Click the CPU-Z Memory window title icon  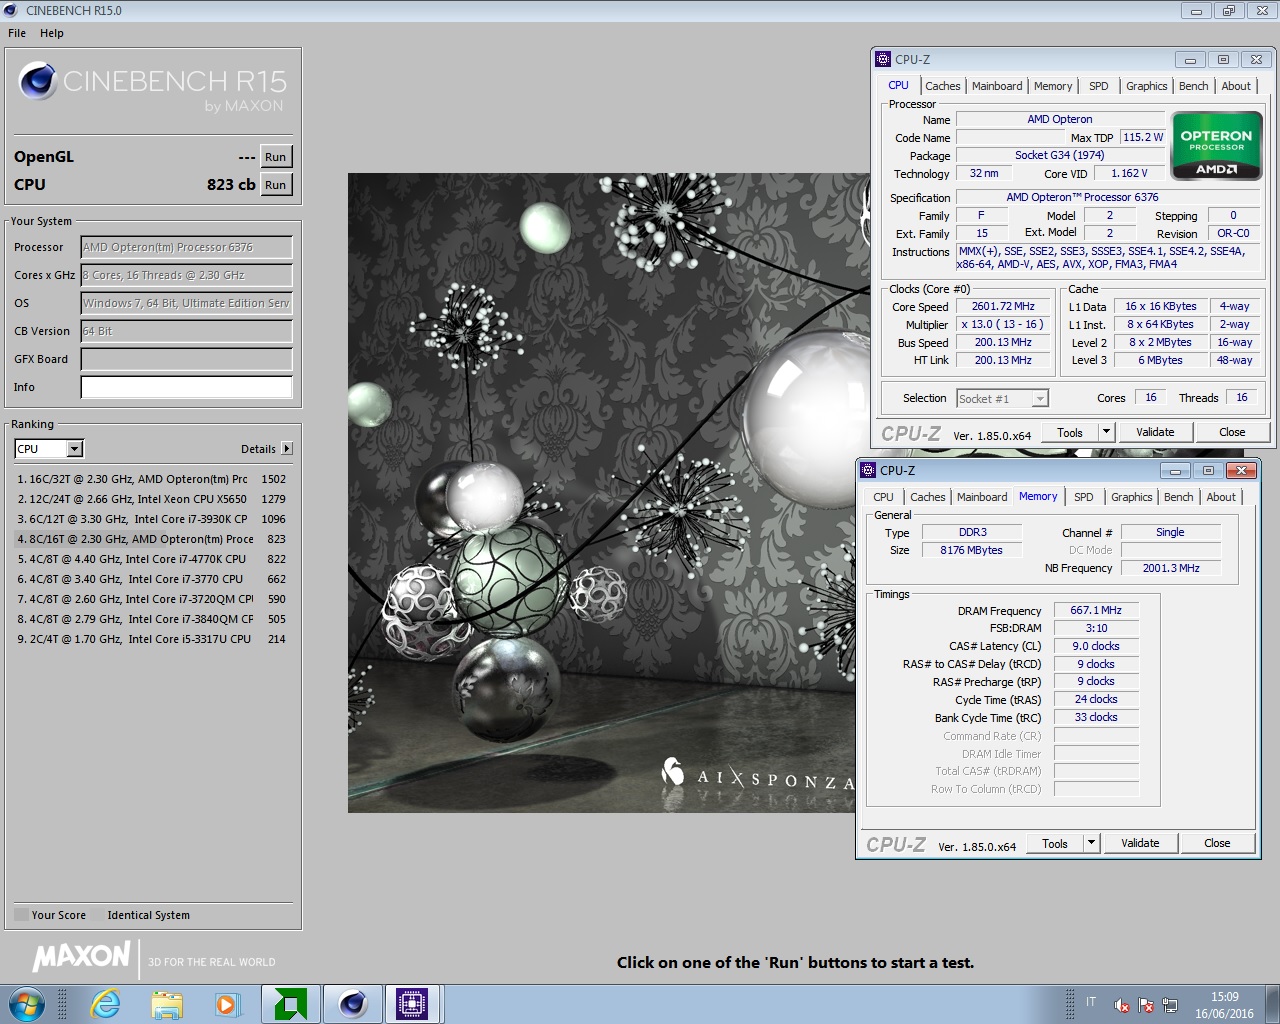(x=868, y=470)
